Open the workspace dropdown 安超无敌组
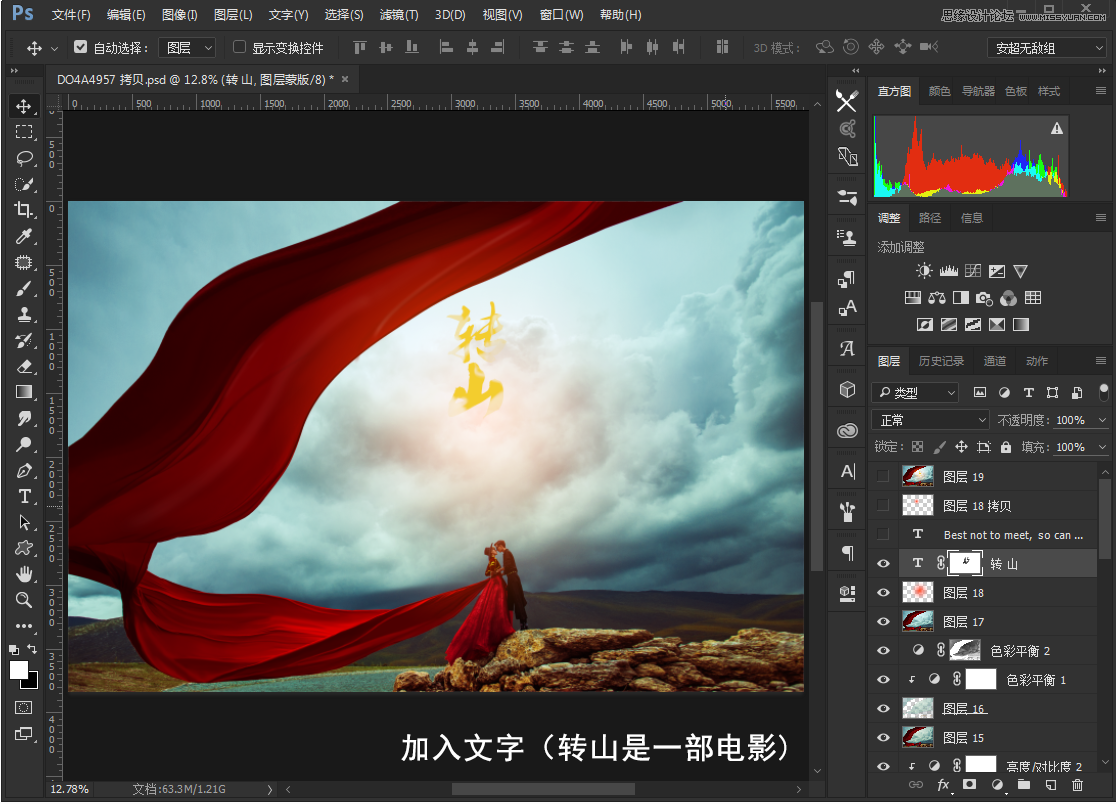The width and height of the screenshot is (1116, 804). point(1046,48)
